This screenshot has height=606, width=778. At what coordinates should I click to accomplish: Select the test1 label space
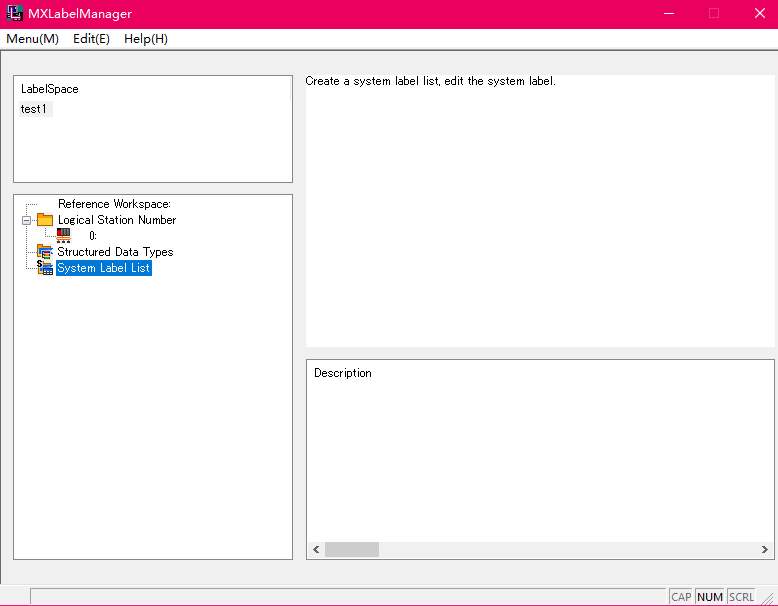click(x=34, y=109)
